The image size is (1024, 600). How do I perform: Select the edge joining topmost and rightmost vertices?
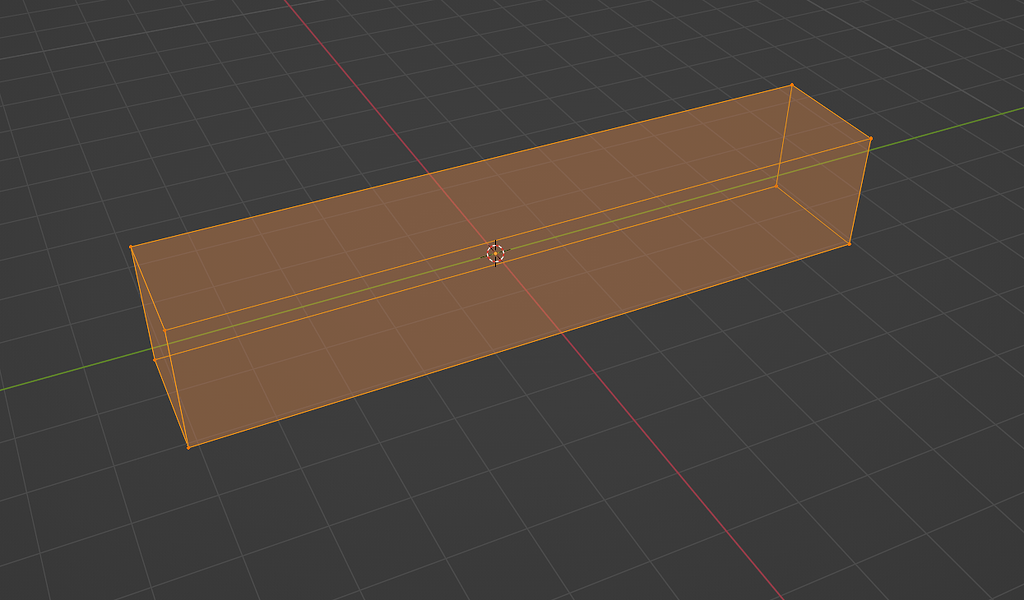(830, 112)
